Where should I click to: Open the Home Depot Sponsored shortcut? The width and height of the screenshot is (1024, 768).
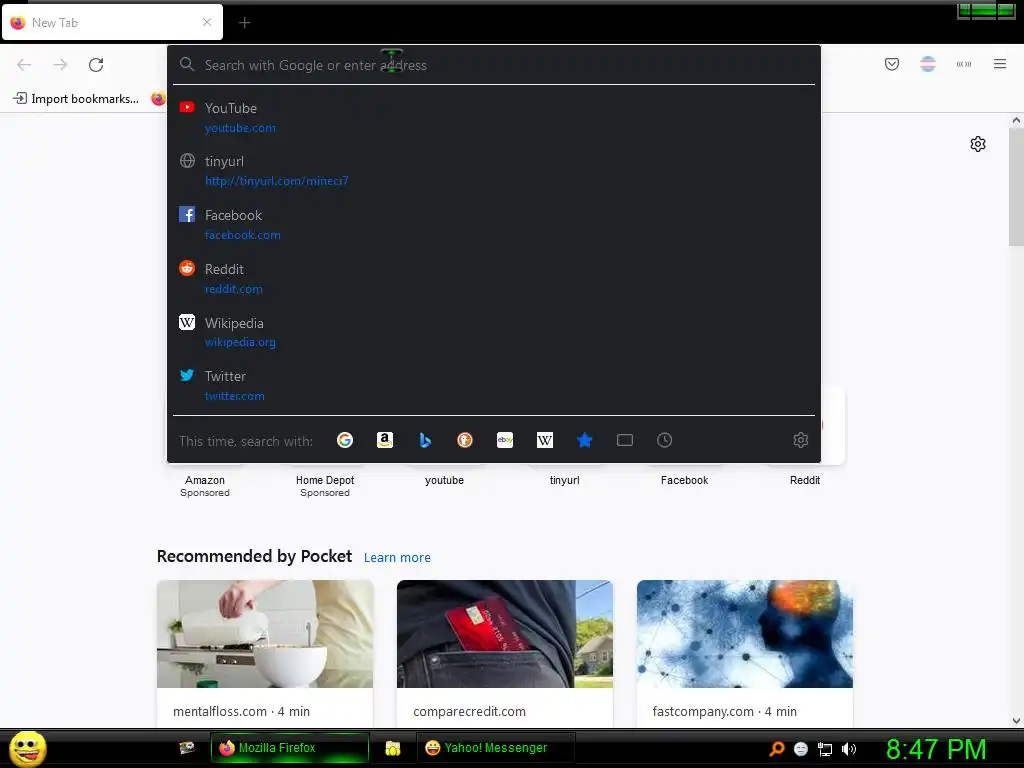click(325, 486)
